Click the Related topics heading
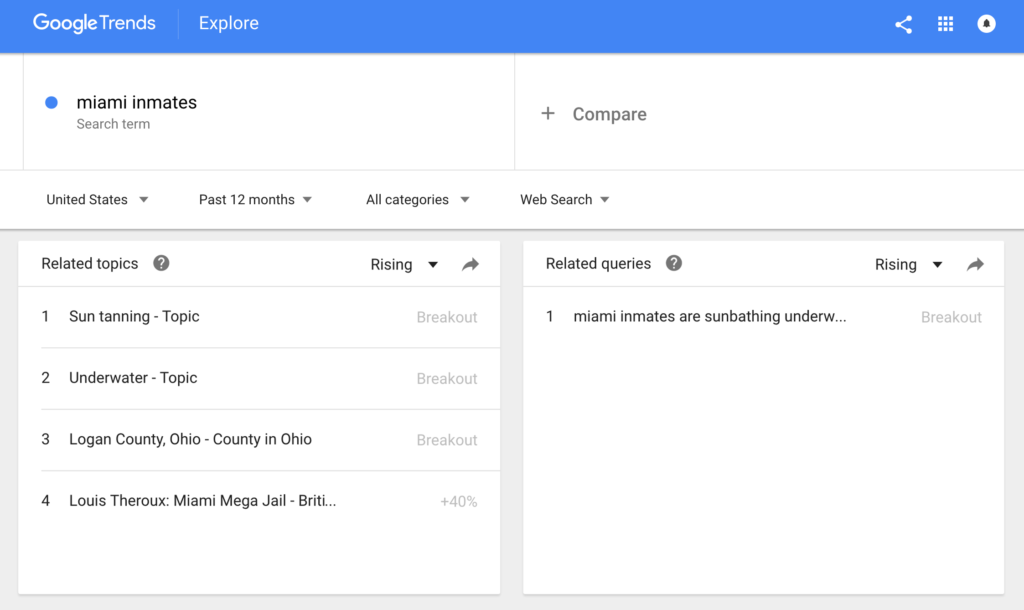This screenshot has width=1024, height=610. pos(89,264)
